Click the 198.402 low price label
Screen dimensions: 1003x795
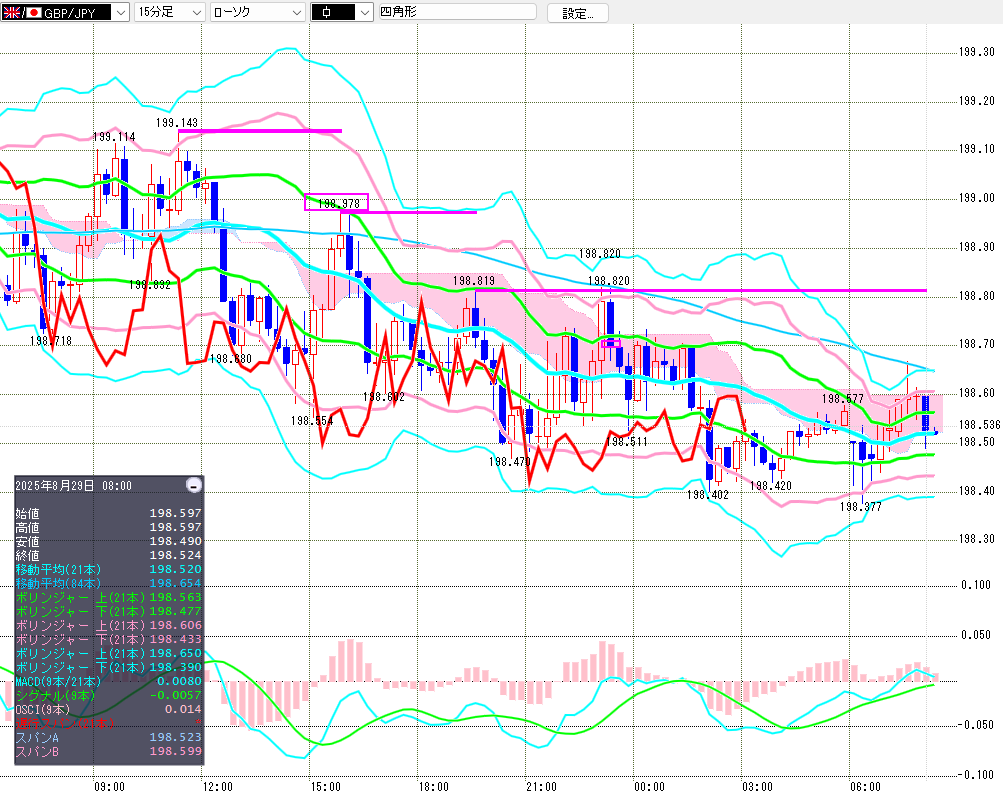tap(707, 495)
